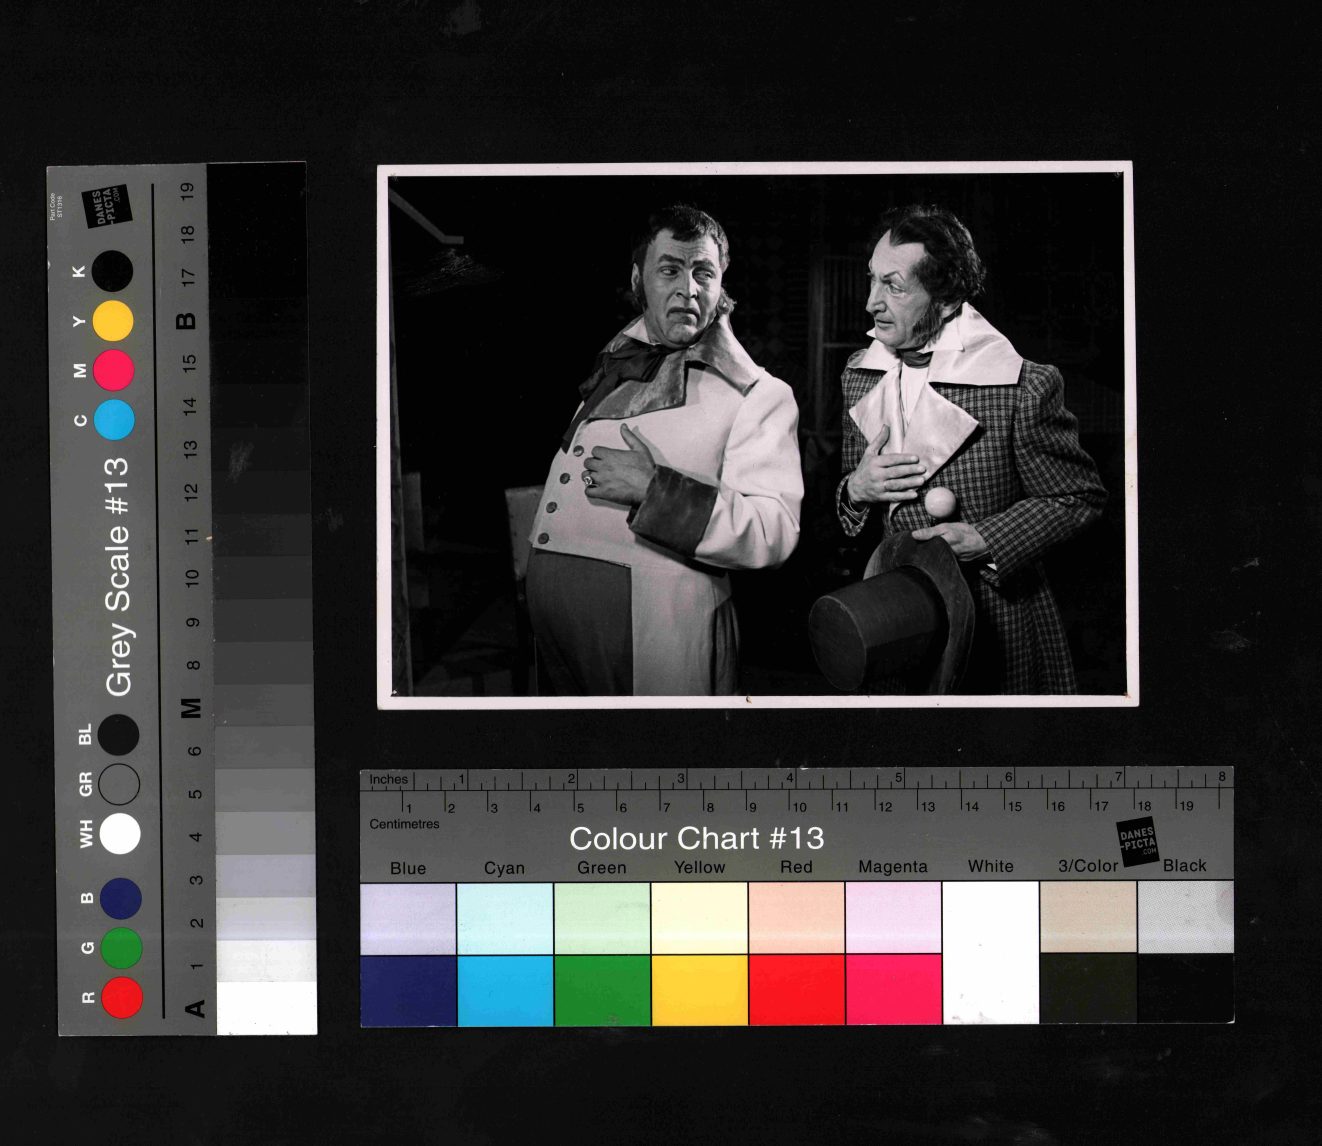The width and height of the screenshot is (1322, 1146).
Task: Click the 'Colour Chart #13' title text
Action: (696, 838)
